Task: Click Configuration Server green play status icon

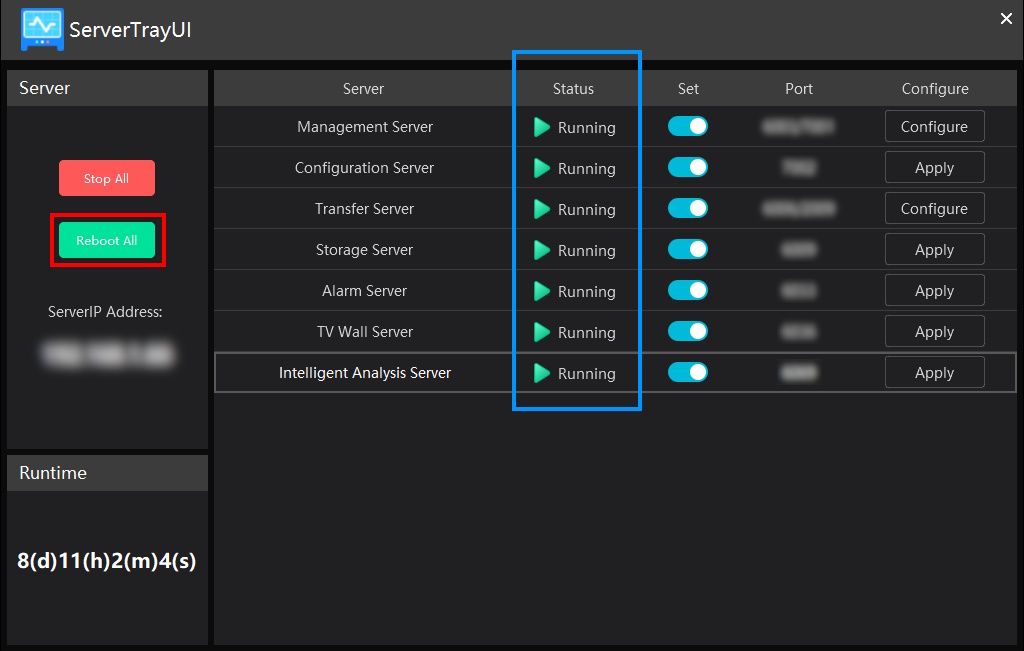Action: (542, 168)
